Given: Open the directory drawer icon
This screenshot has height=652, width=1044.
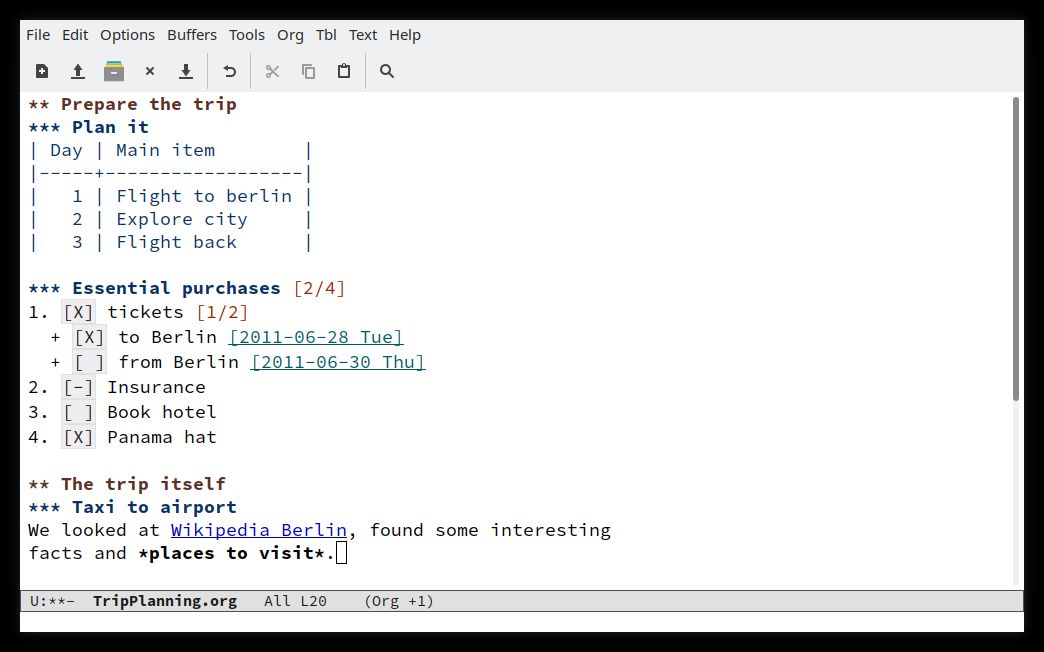Looking at the screenshot, I should tap(114, 71).
